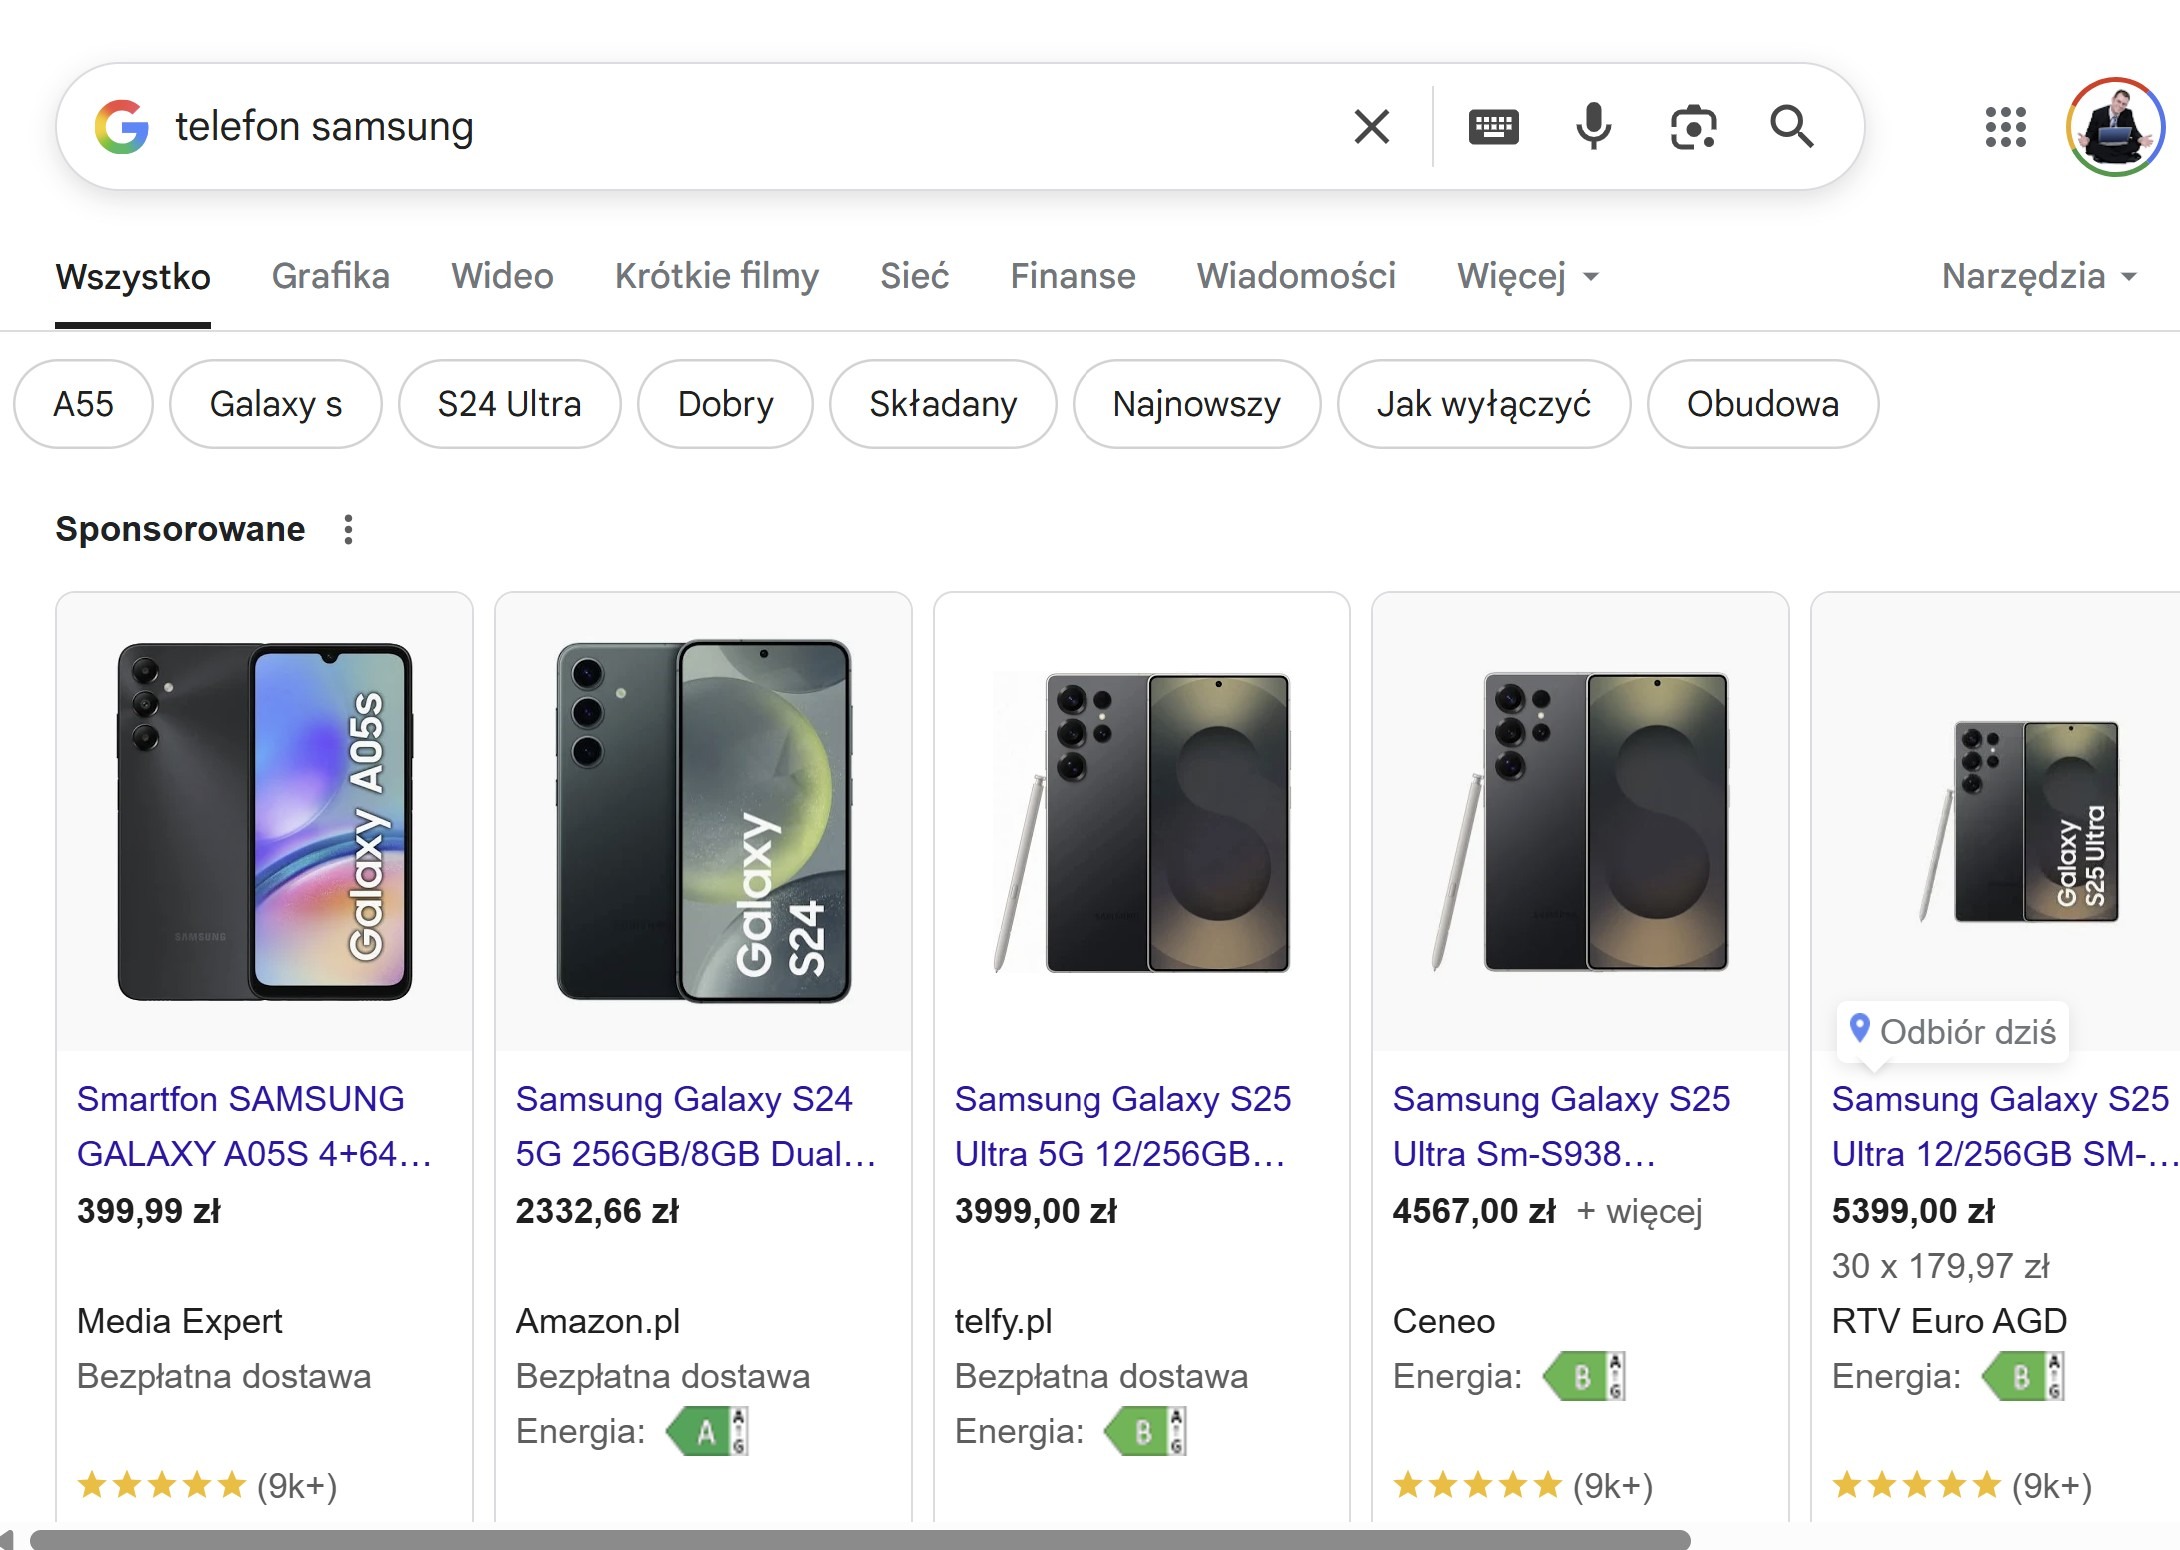Expand the Więcej dropdown menu
This screenshot has width=2180, height=1550.
click(1528, 276)
